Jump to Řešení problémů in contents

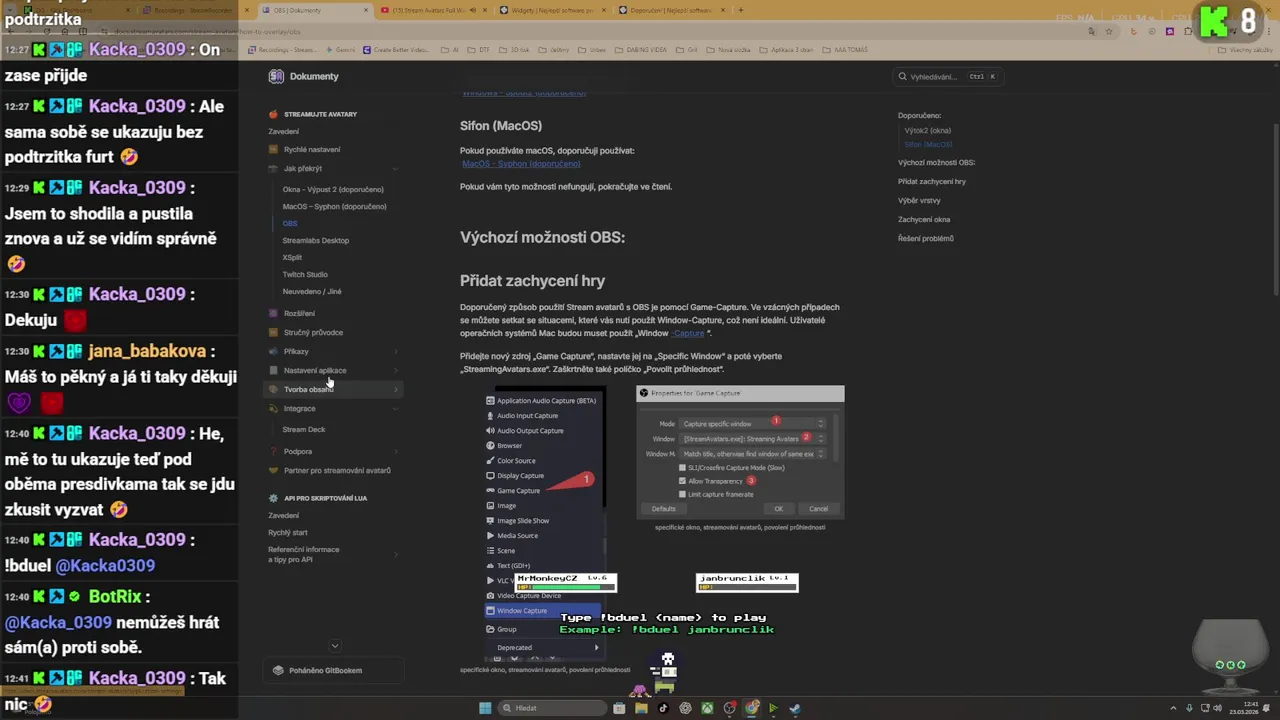pos(926,238)
